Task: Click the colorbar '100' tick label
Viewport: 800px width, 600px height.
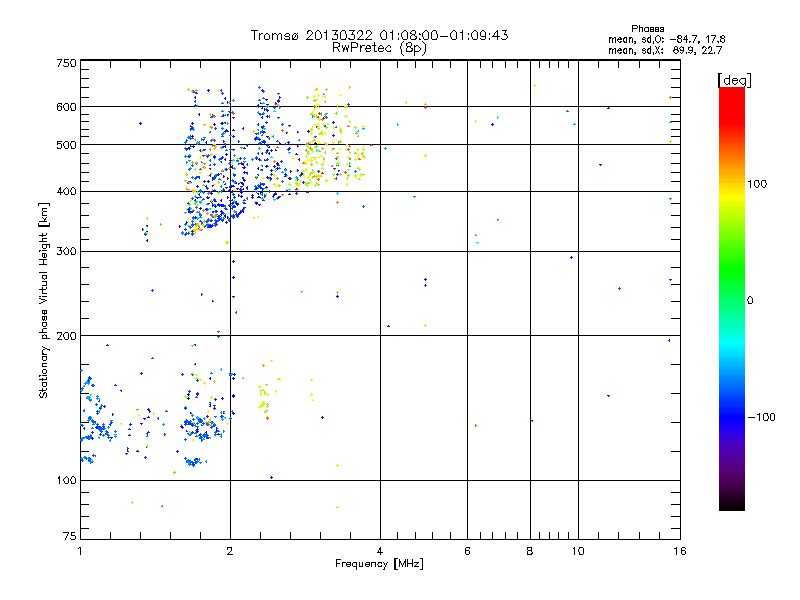Action: [x=757, y=184]
